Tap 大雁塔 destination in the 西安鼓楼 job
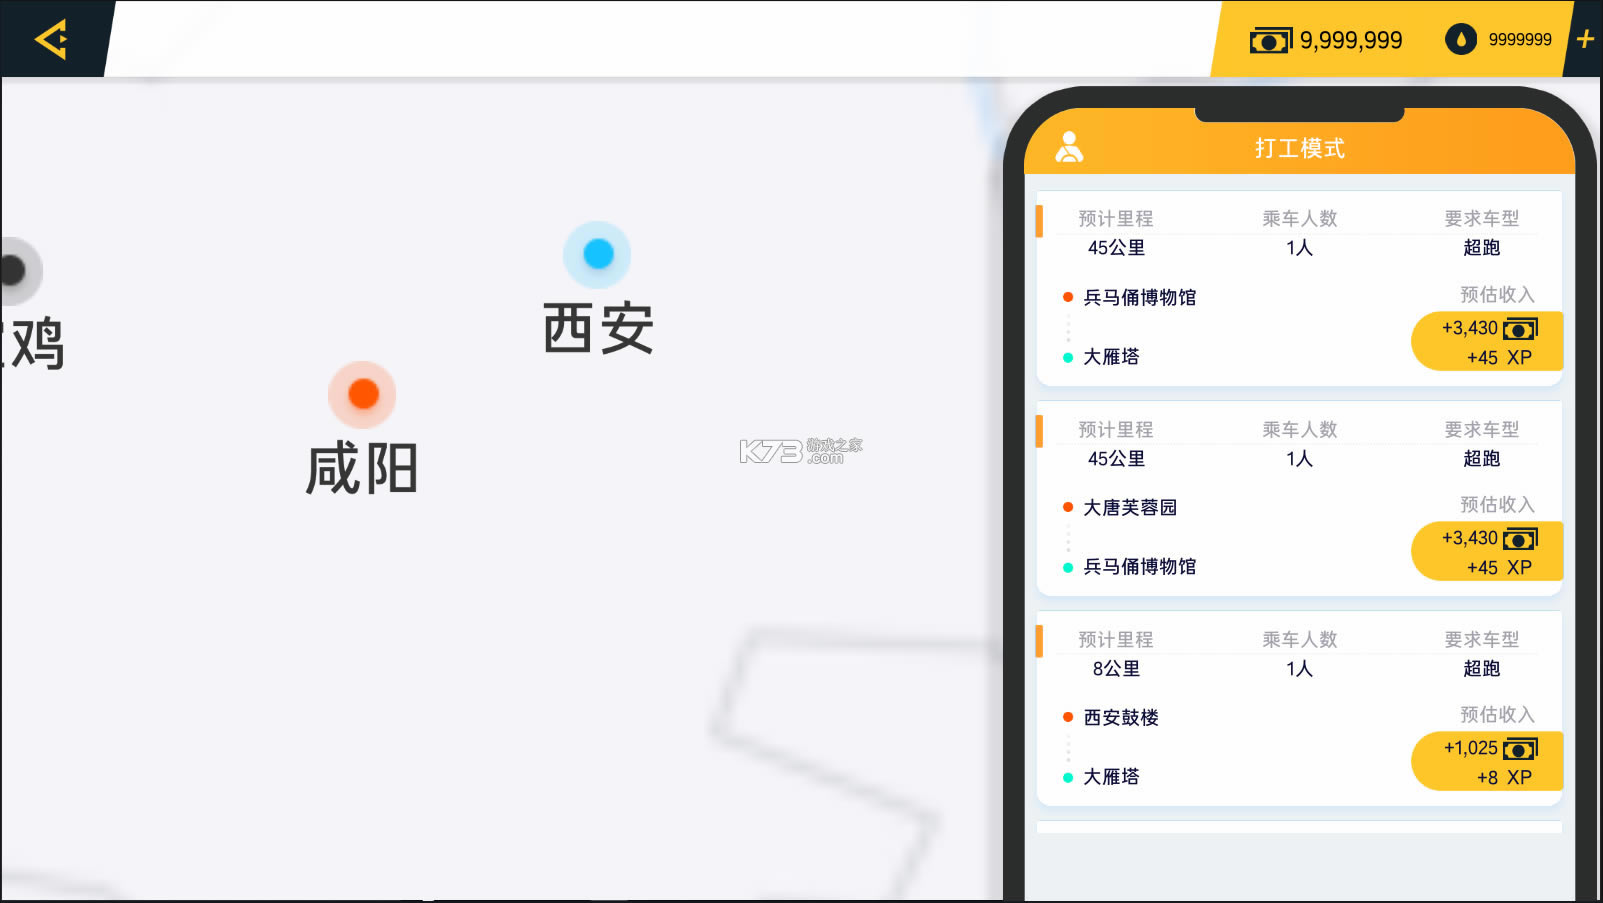Viewport: 1603px width, 903px height. pos(1111,777)
